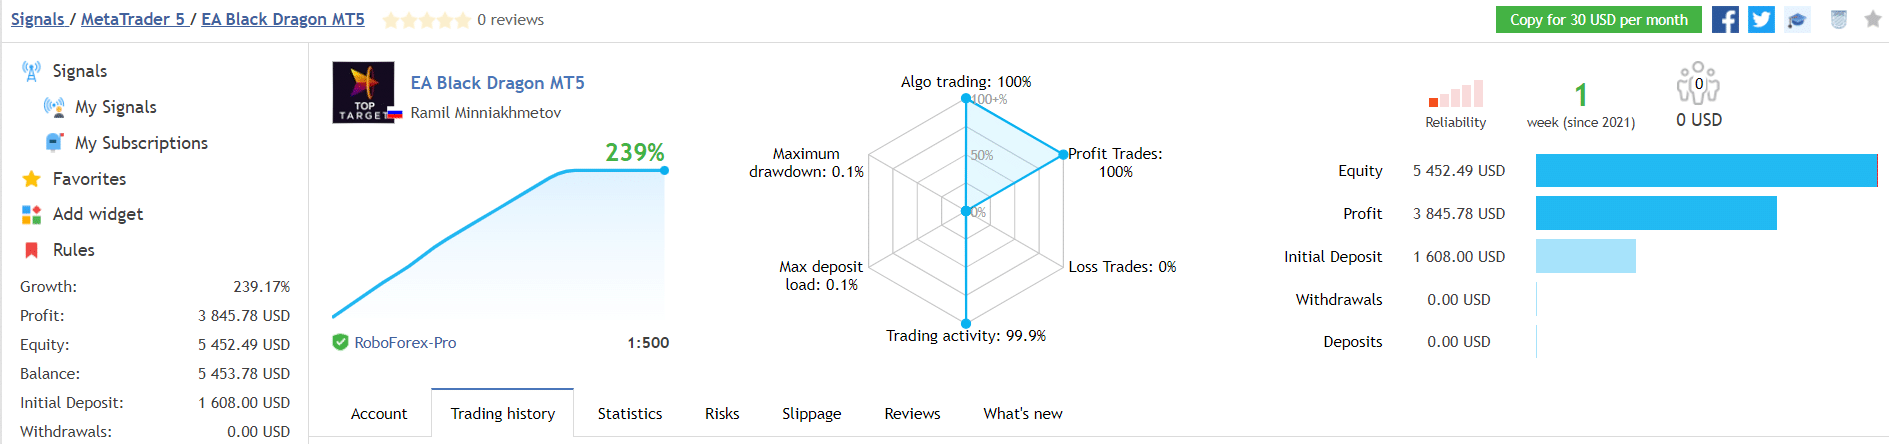Screen dimensions: 1889x444
Task: Click the EA Black Dragon avatar thumbnail
Action: point(364,93)
